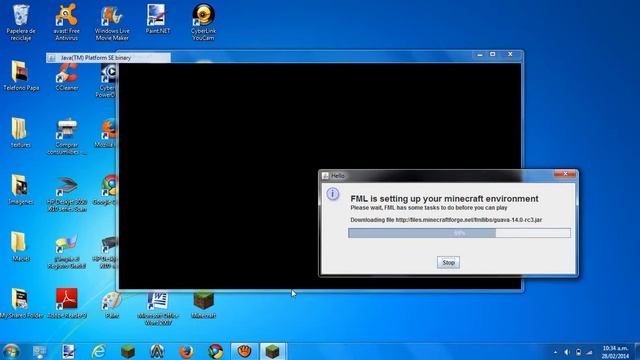Viewport: 640px width, 360px height.
Task: Click the volume icon in the system tray
Action: (x=567, y=352)
